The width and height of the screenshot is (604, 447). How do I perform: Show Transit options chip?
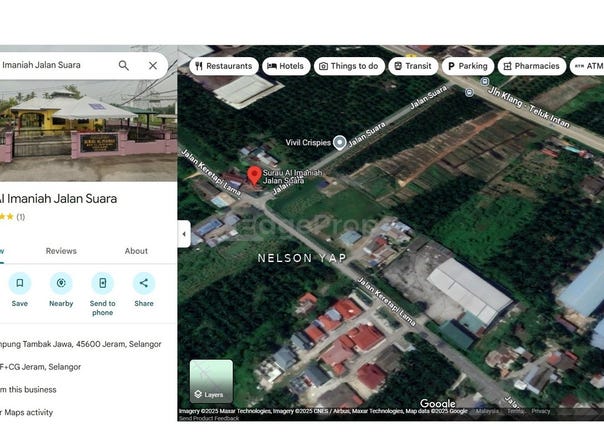413,66
